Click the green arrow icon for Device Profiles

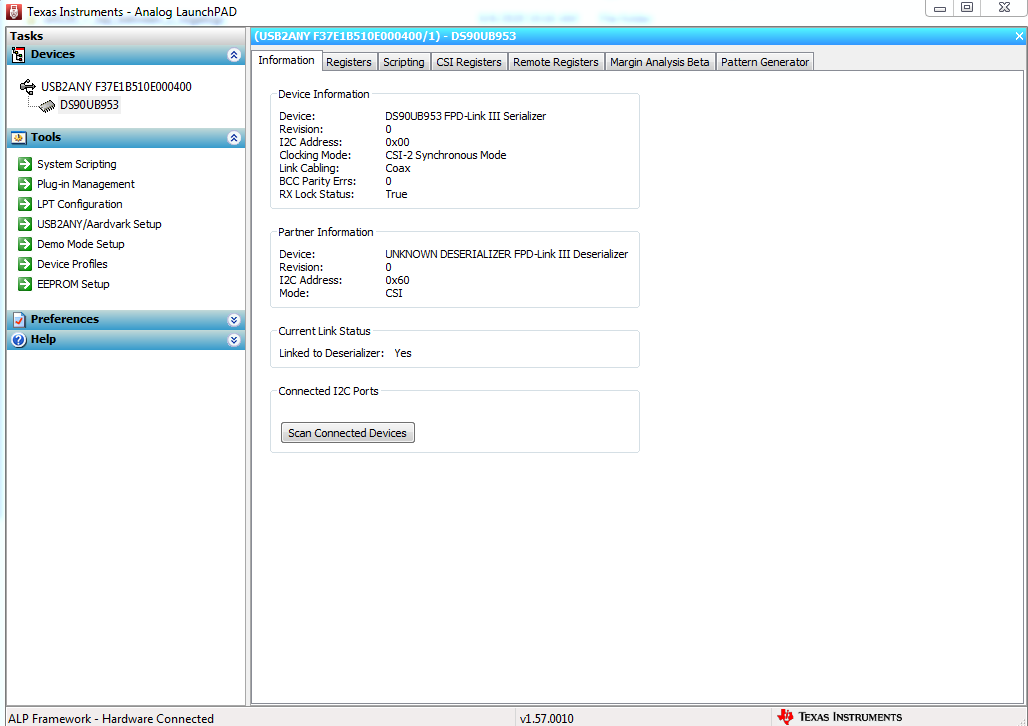tap(25, 264)
